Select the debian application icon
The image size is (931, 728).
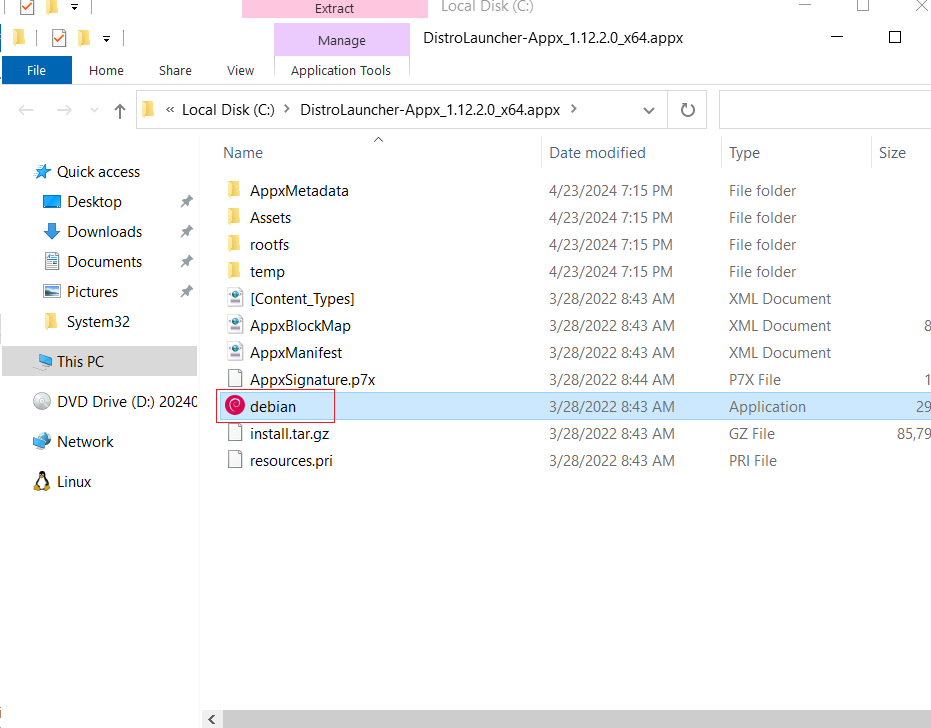[x=235, y=406]
